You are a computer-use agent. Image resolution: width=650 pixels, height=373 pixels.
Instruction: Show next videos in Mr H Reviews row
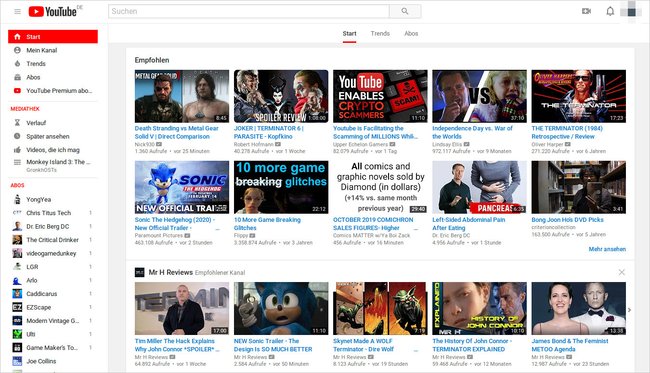point(629,310)
